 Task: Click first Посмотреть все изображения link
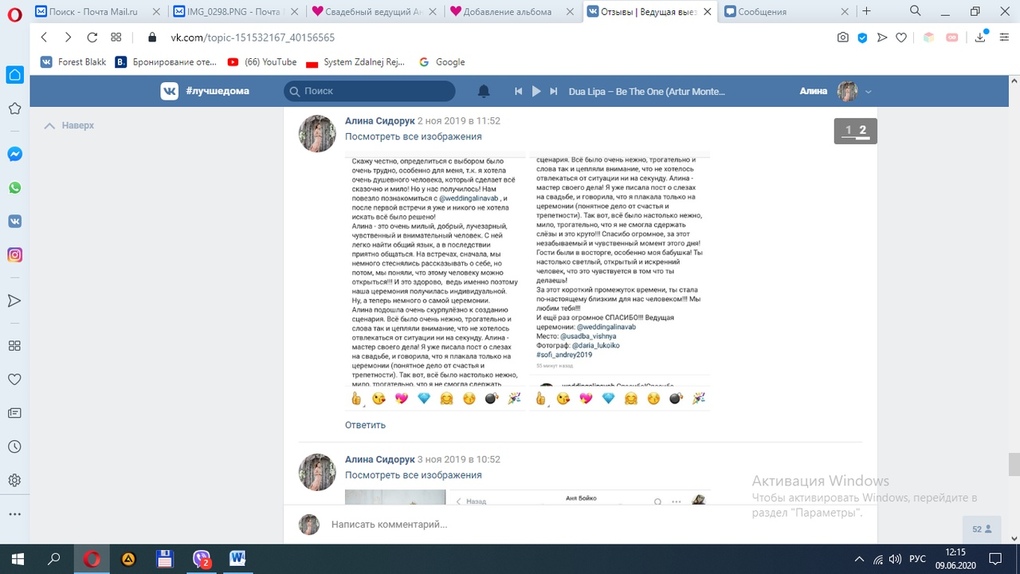(413, 137)
